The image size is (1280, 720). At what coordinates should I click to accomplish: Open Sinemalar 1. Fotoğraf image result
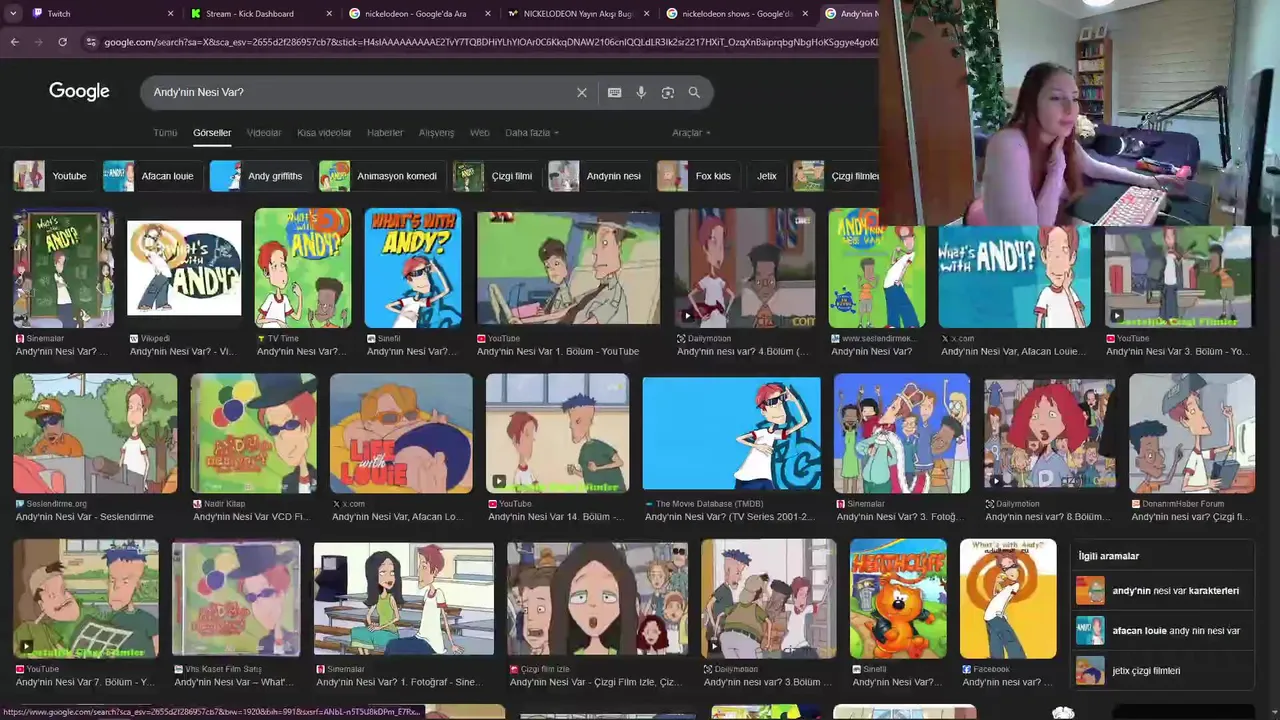pos(404,598)
